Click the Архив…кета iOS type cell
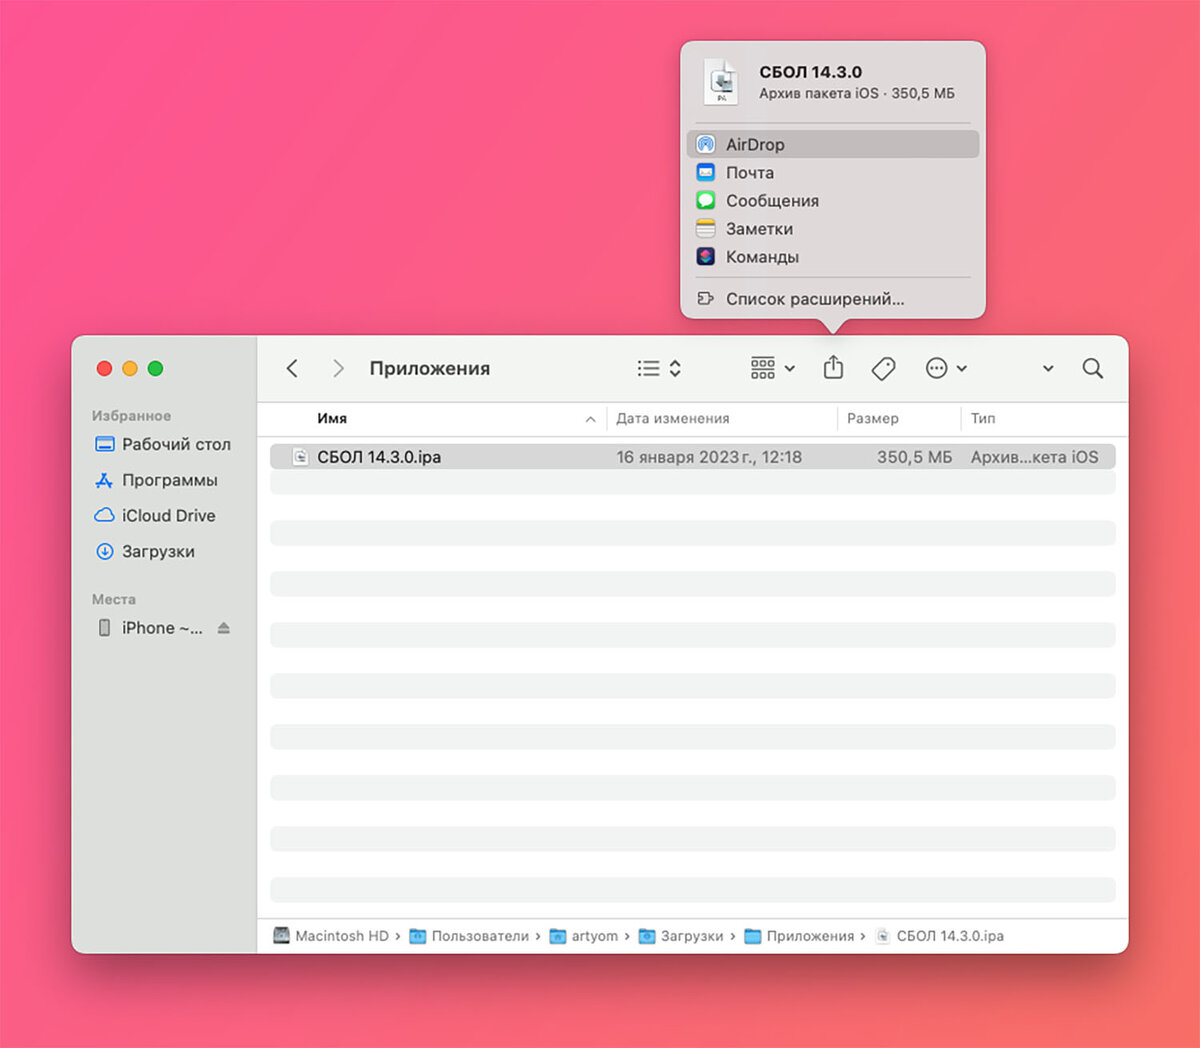The image size is (1200, 1048). coord(1034,457)
